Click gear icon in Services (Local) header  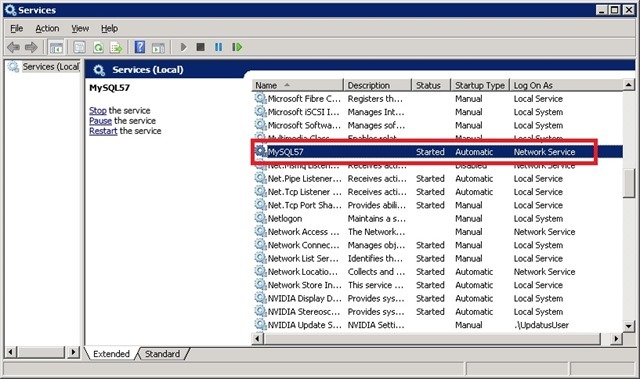click(x=99, y=70)
